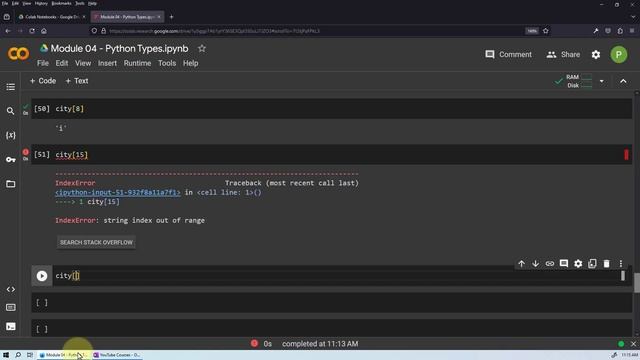
Task: Open the Insert menu
Action: click(x=107, y=63)
